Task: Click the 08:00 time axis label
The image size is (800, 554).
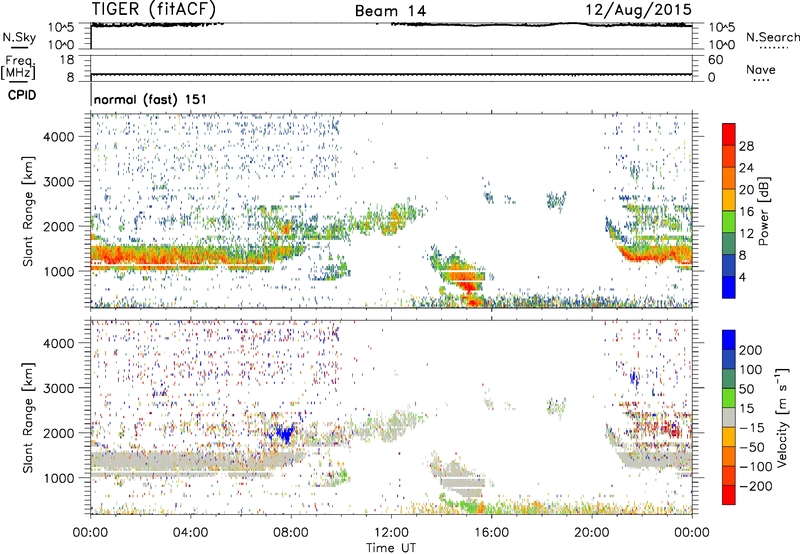Action: [x=291, y=533]
